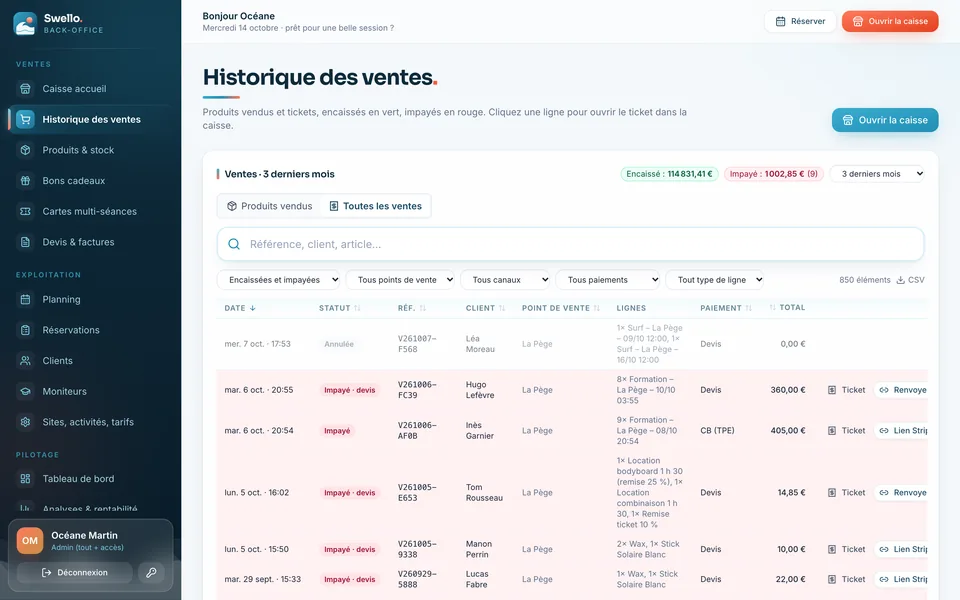Click the 850 éléments count

click(x=864, y=280)
